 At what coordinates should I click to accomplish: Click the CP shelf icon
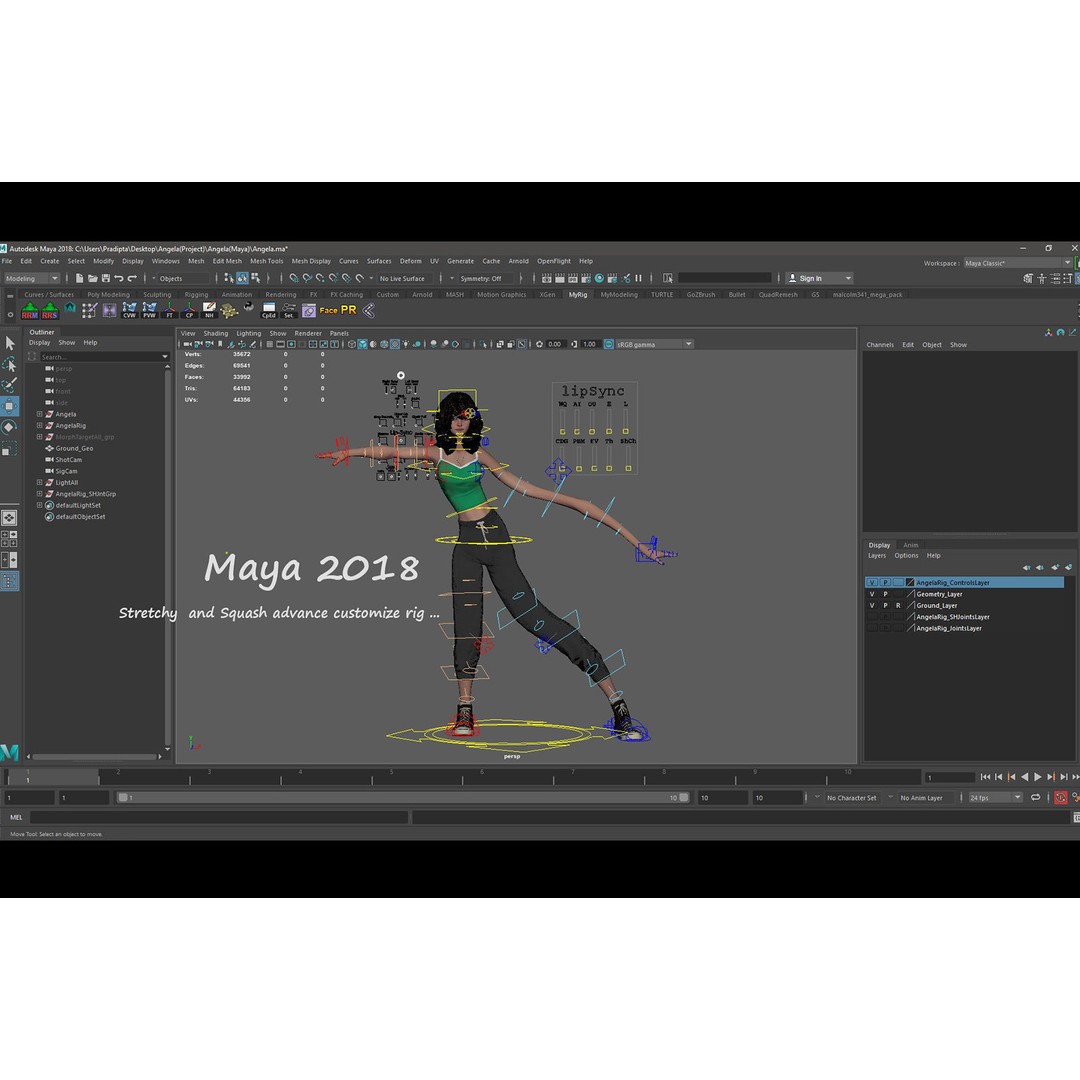(x=189, y=311)
